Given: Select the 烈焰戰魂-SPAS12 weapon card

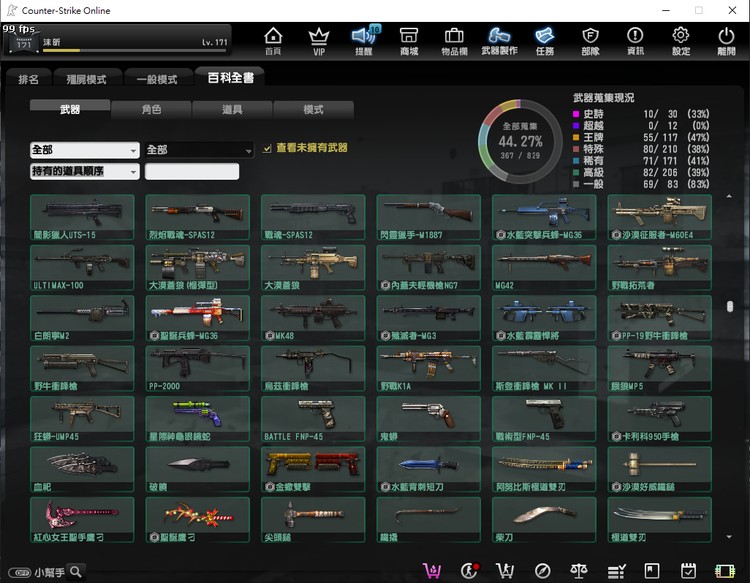Looking at the screenshot, I should 198,217.
